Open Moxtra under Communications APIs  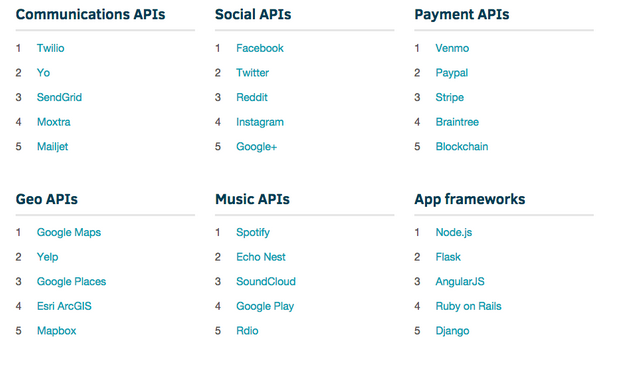[x=54, y=122]
